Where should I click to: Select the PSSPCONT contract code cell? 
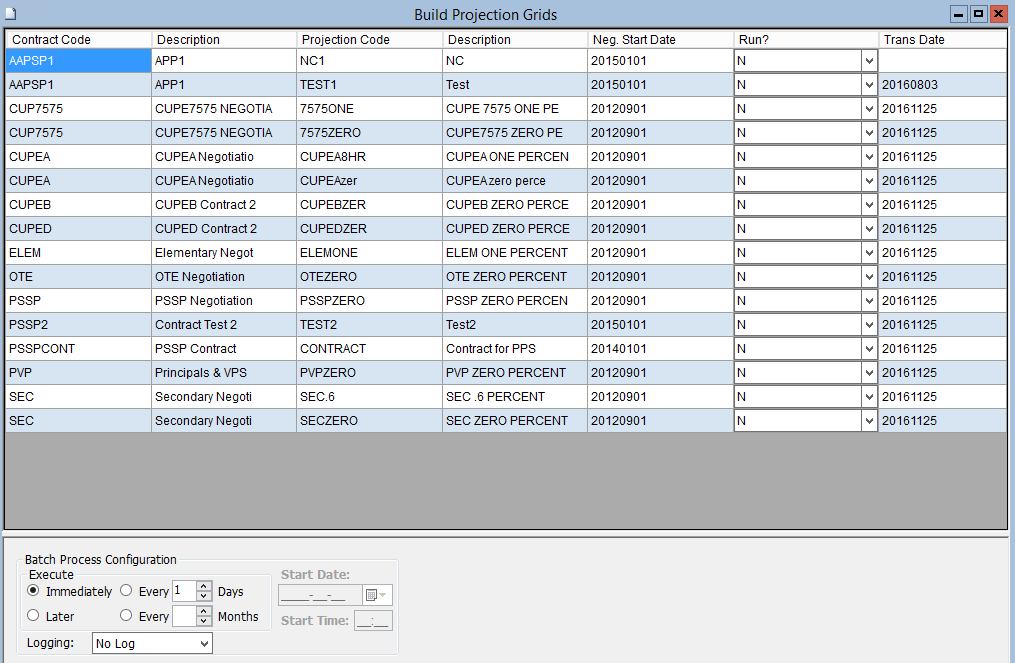[x=78, y=349]
